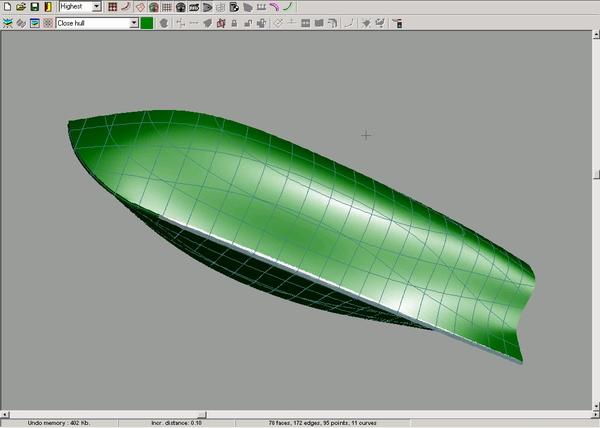This screenshot has width=600, height=428.
Task: Click the grey spark-shaped icon
Action: pyautogui.click(x=366, y=23)
